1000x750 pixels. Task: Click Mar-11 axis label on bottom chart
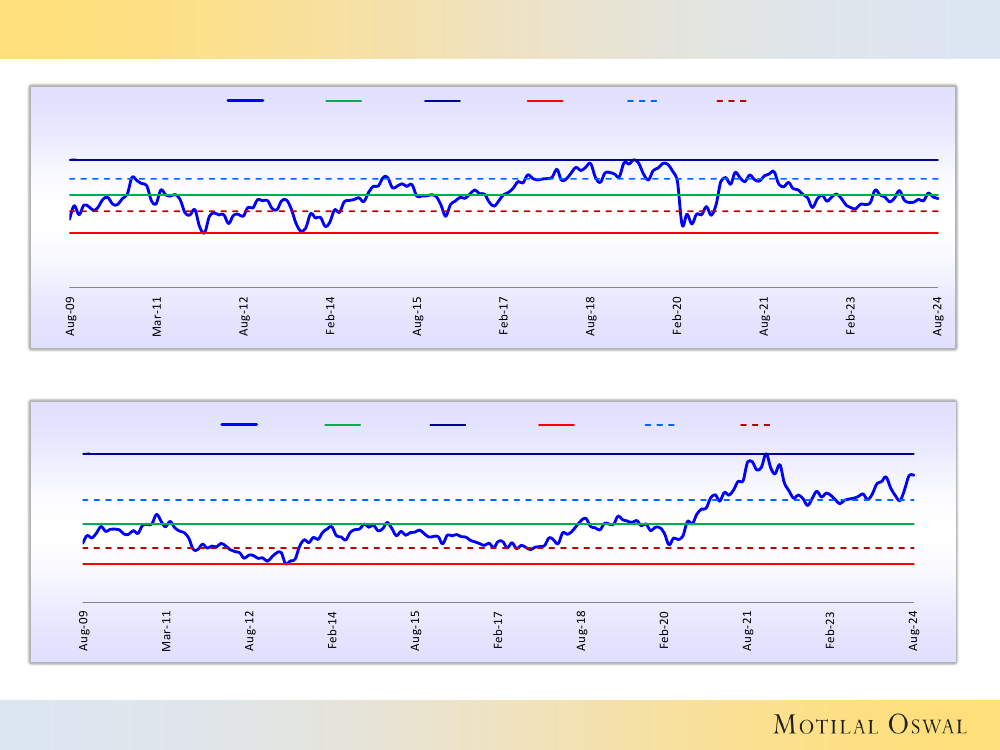coord(167,630)
